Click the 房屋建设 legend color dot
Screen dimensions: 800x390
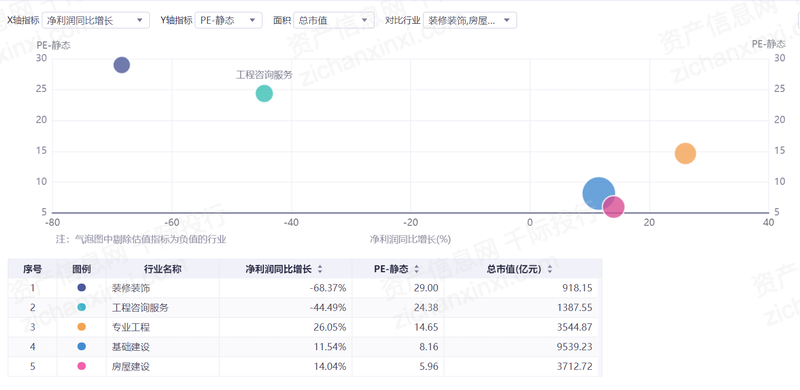[82, 367]
